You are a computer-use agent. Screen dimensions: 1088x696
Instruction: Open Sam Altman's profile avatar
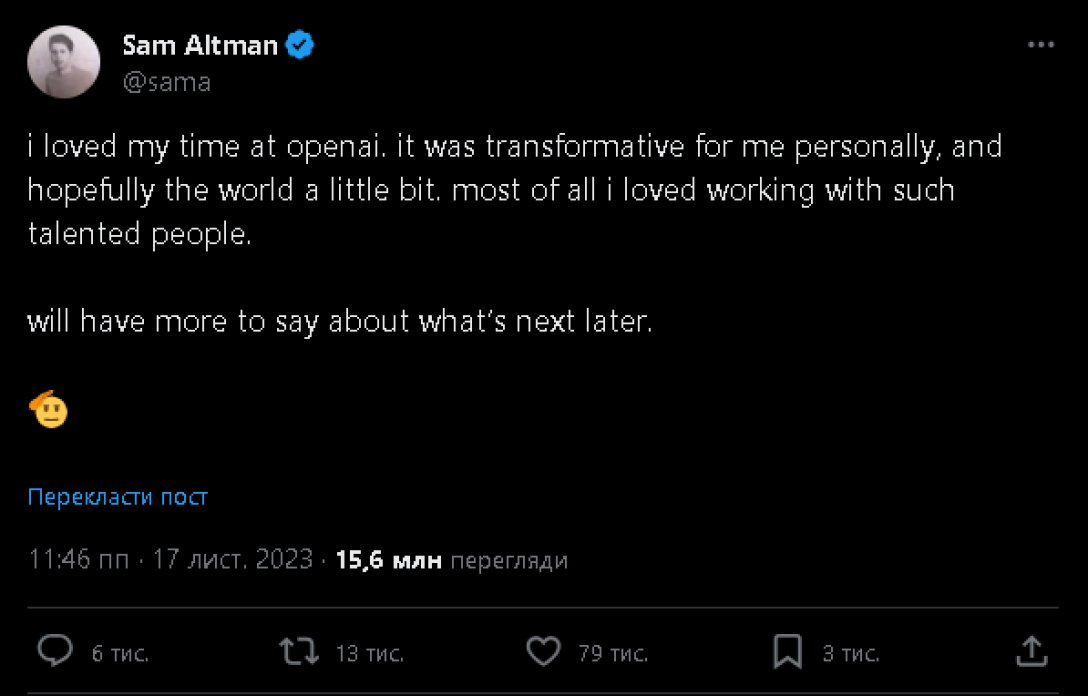[x=64, y=62]
